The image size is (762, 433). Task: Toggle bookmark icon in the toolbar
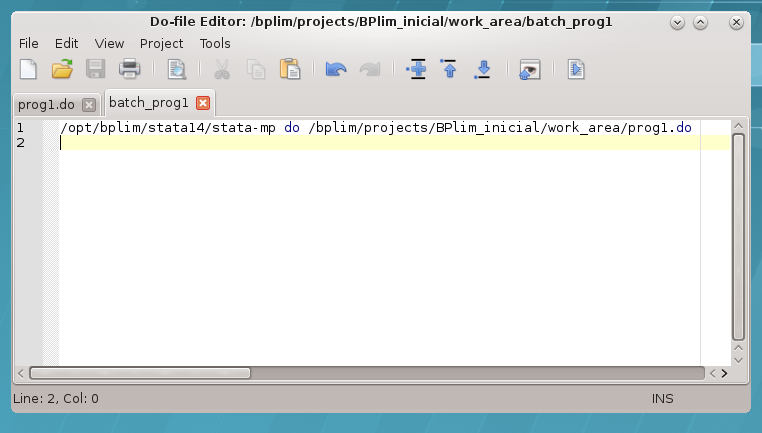point(416,69)
